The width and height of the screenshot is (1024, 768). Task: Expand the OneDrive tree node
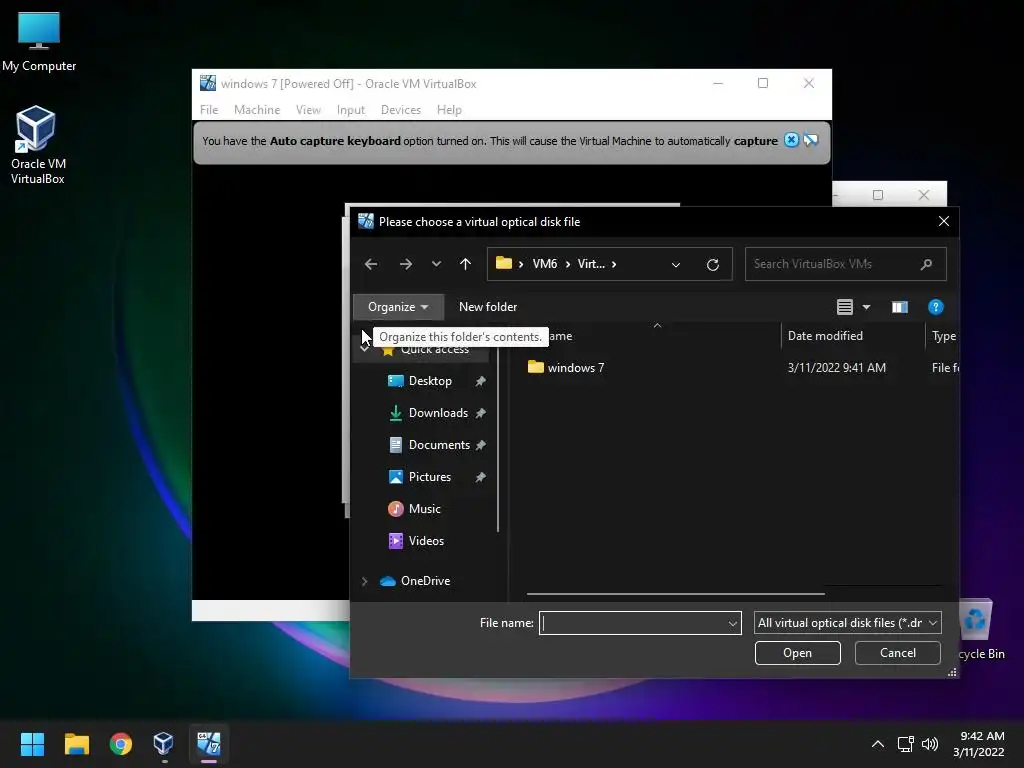(364, 581)
